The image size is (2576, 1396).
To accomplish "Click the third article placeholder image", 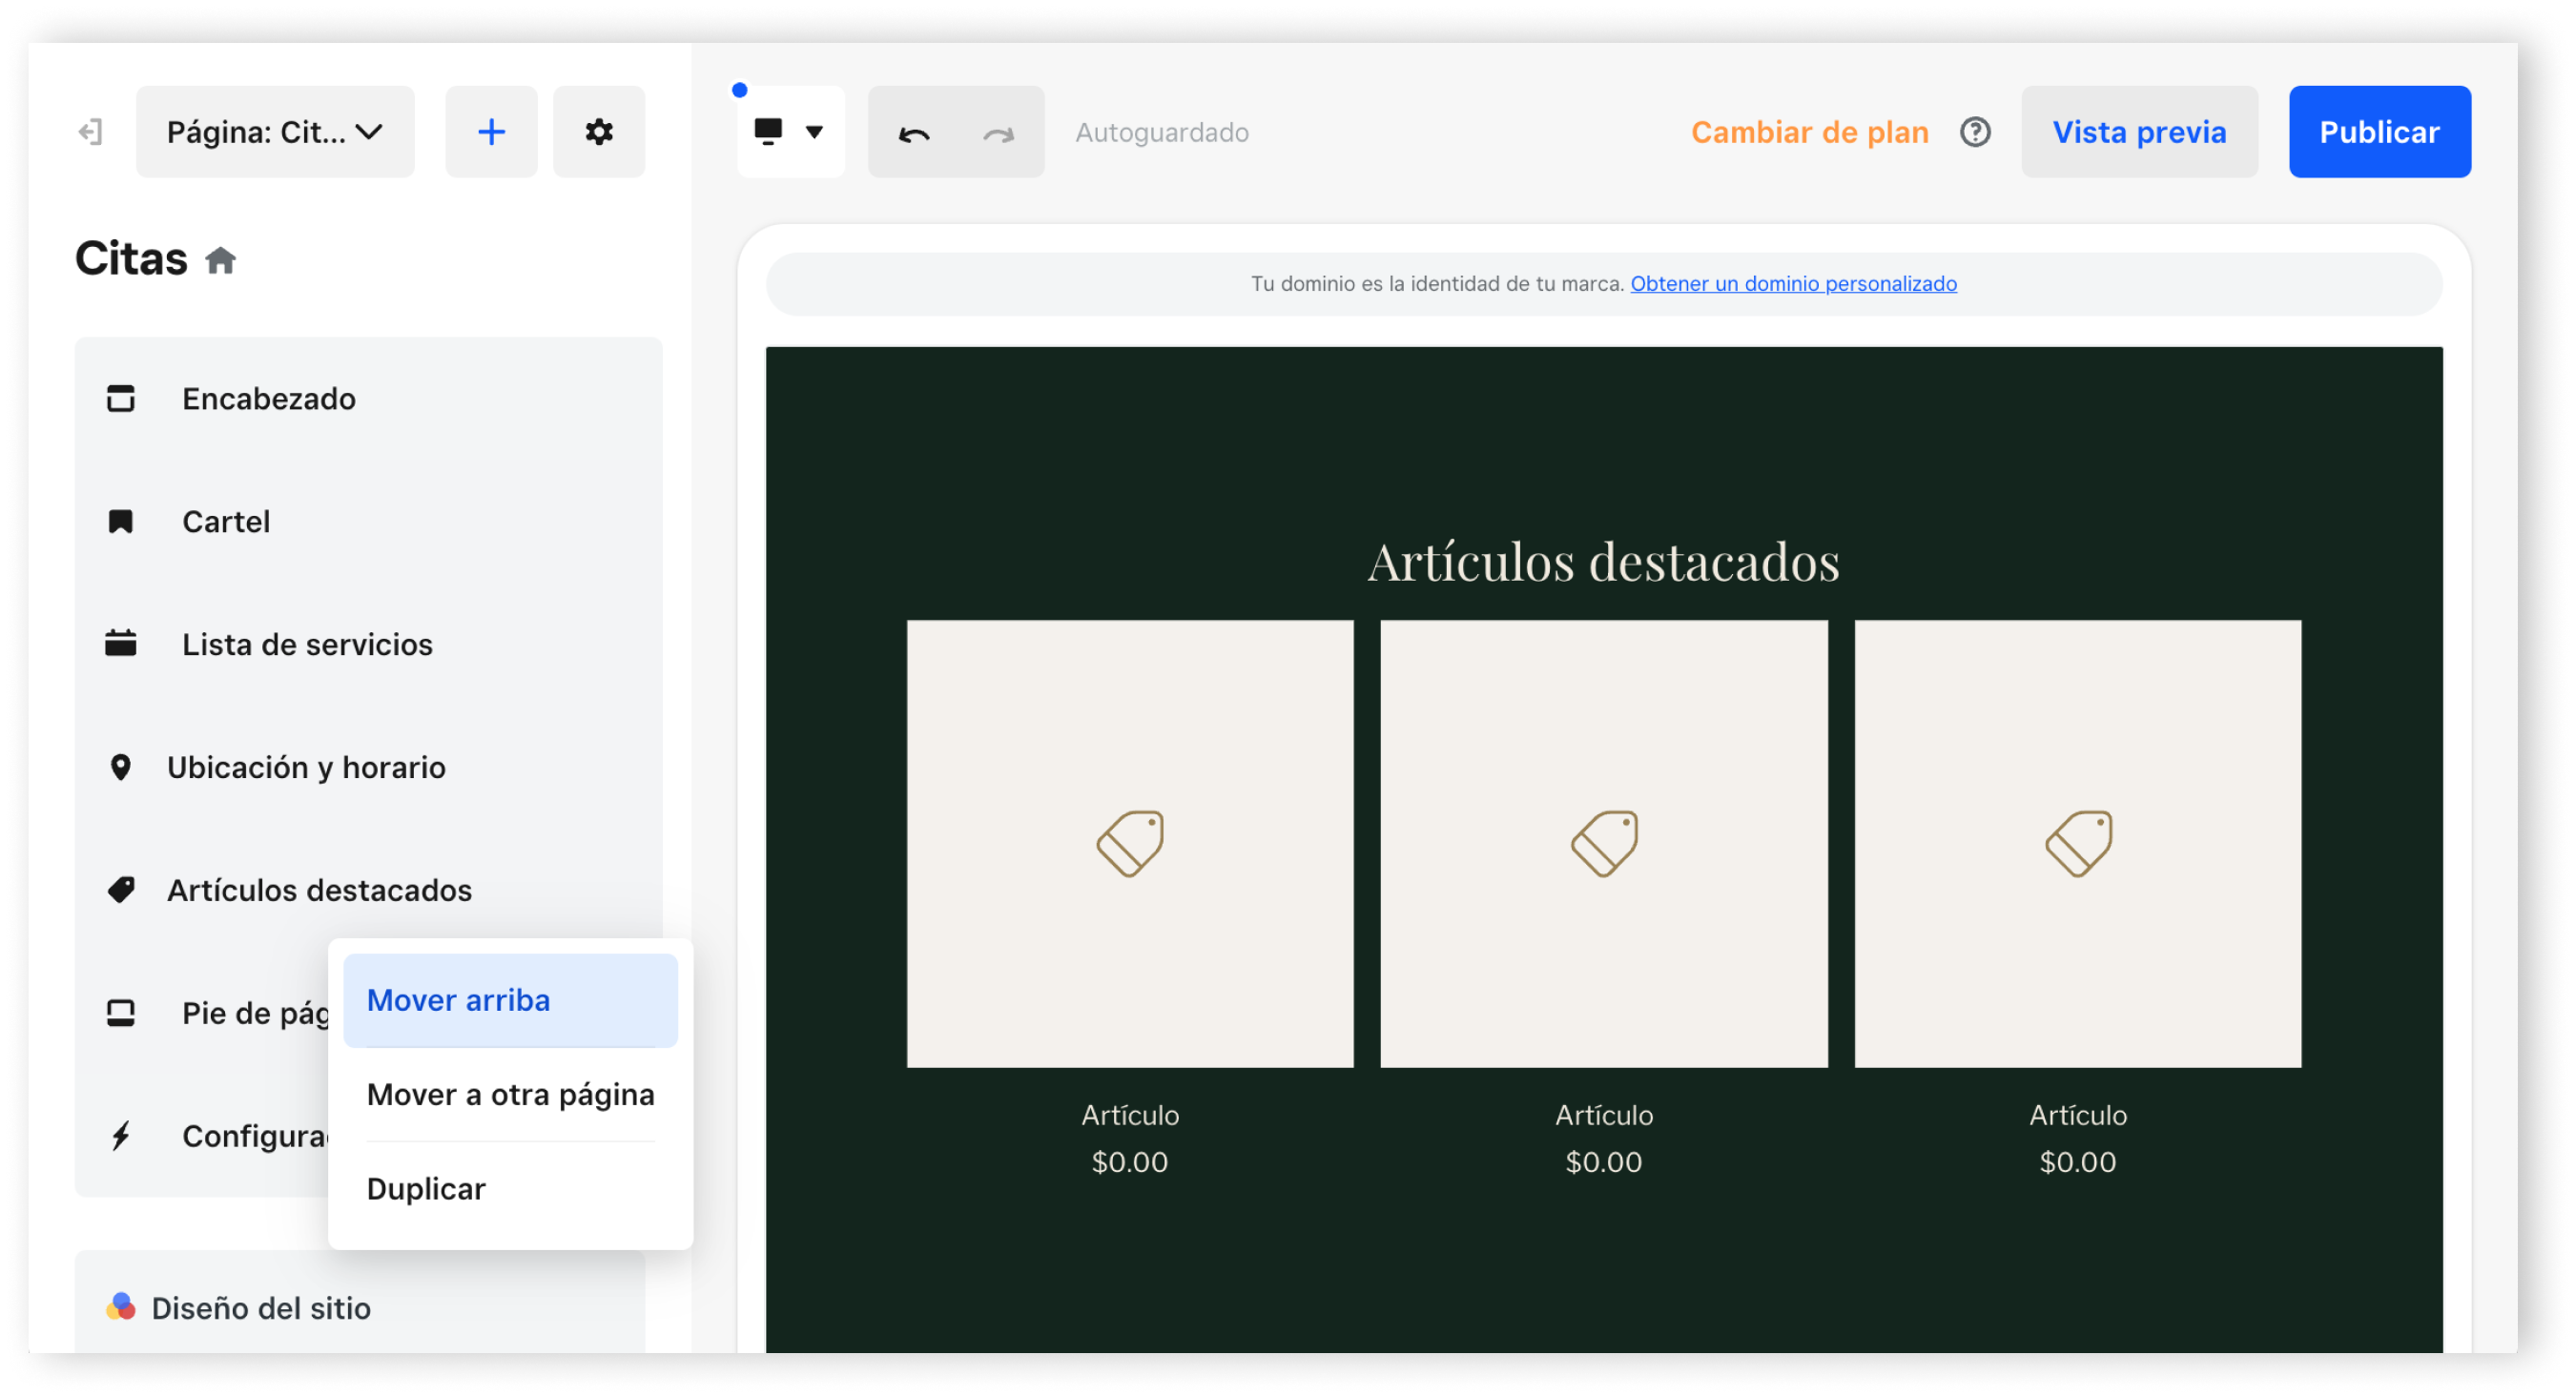I will 2077,844.
